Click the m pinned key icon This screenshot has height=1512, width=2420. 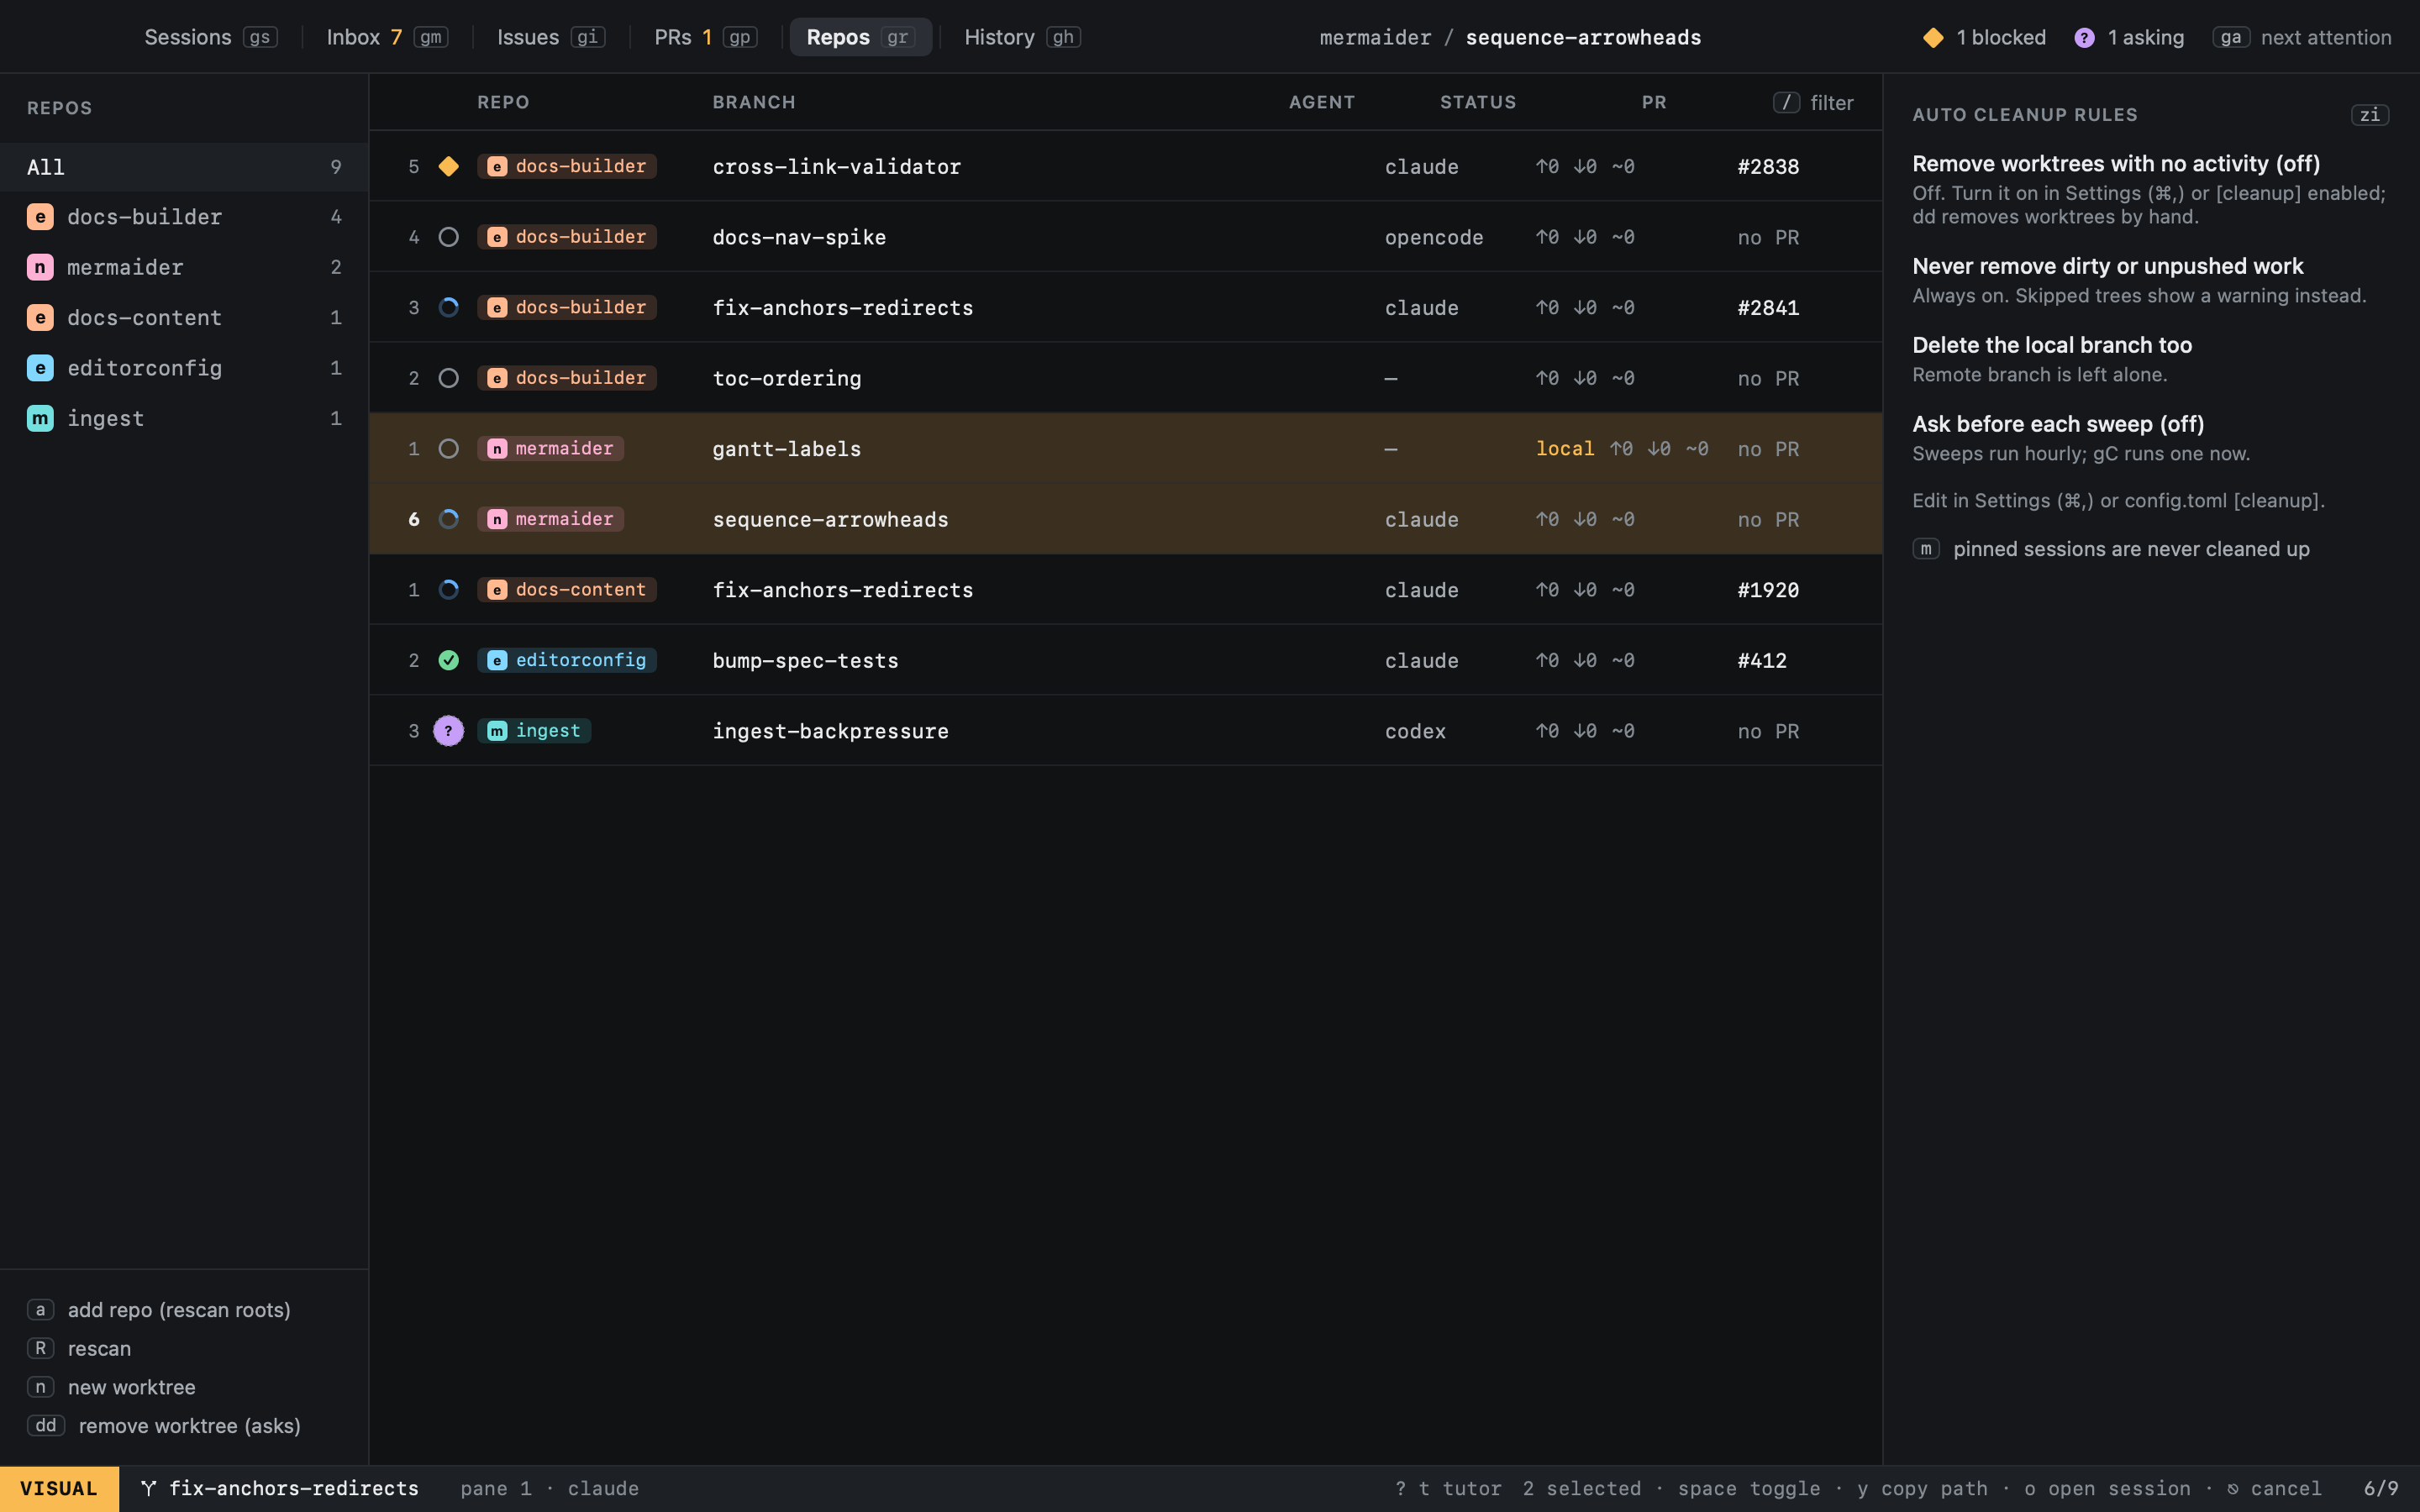1926,549
